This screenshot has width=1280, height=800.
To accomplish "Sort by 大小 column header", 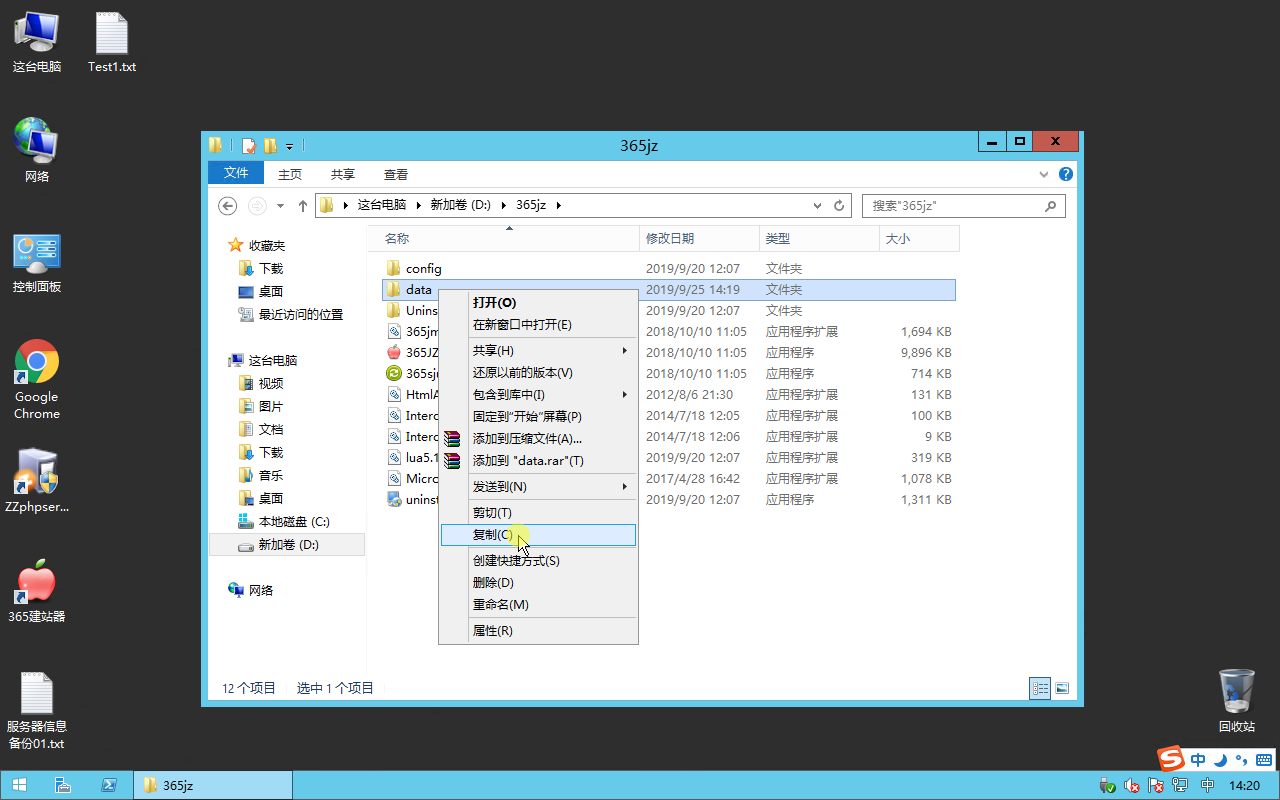I will tap(919, 239).
